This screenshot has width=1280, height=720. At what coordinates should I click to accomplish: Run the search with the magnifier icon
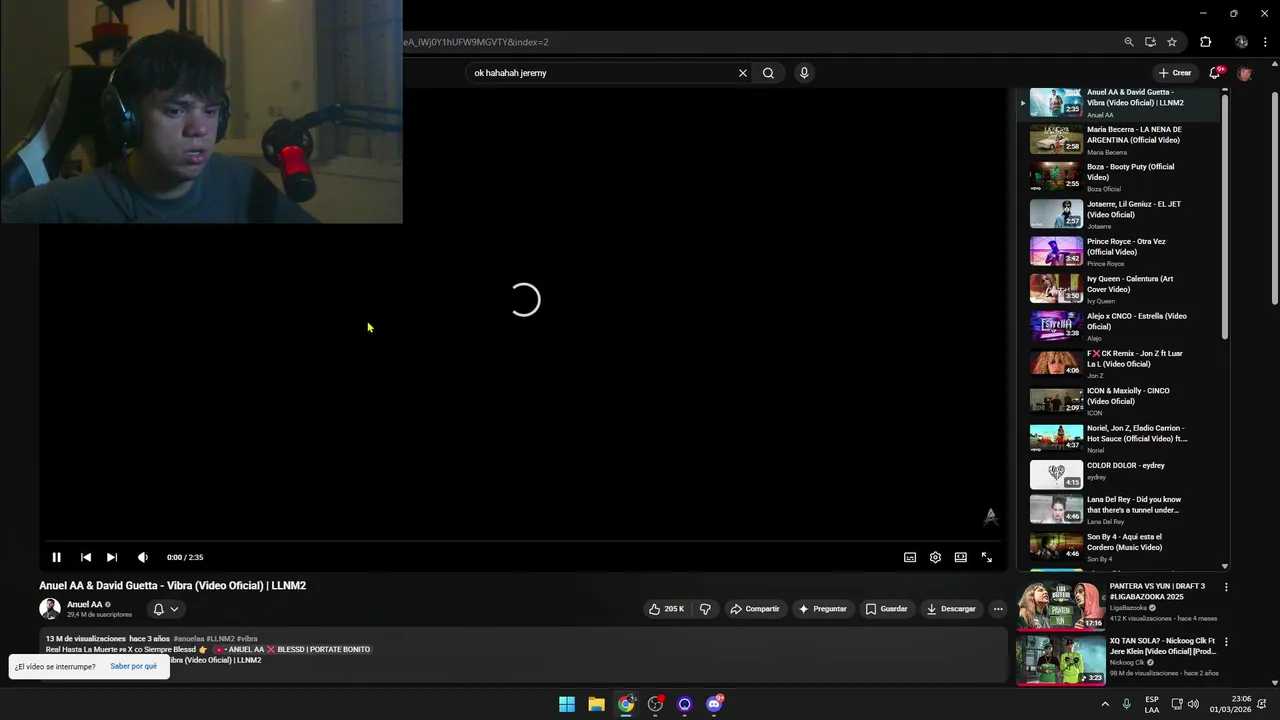pos(768,73)
